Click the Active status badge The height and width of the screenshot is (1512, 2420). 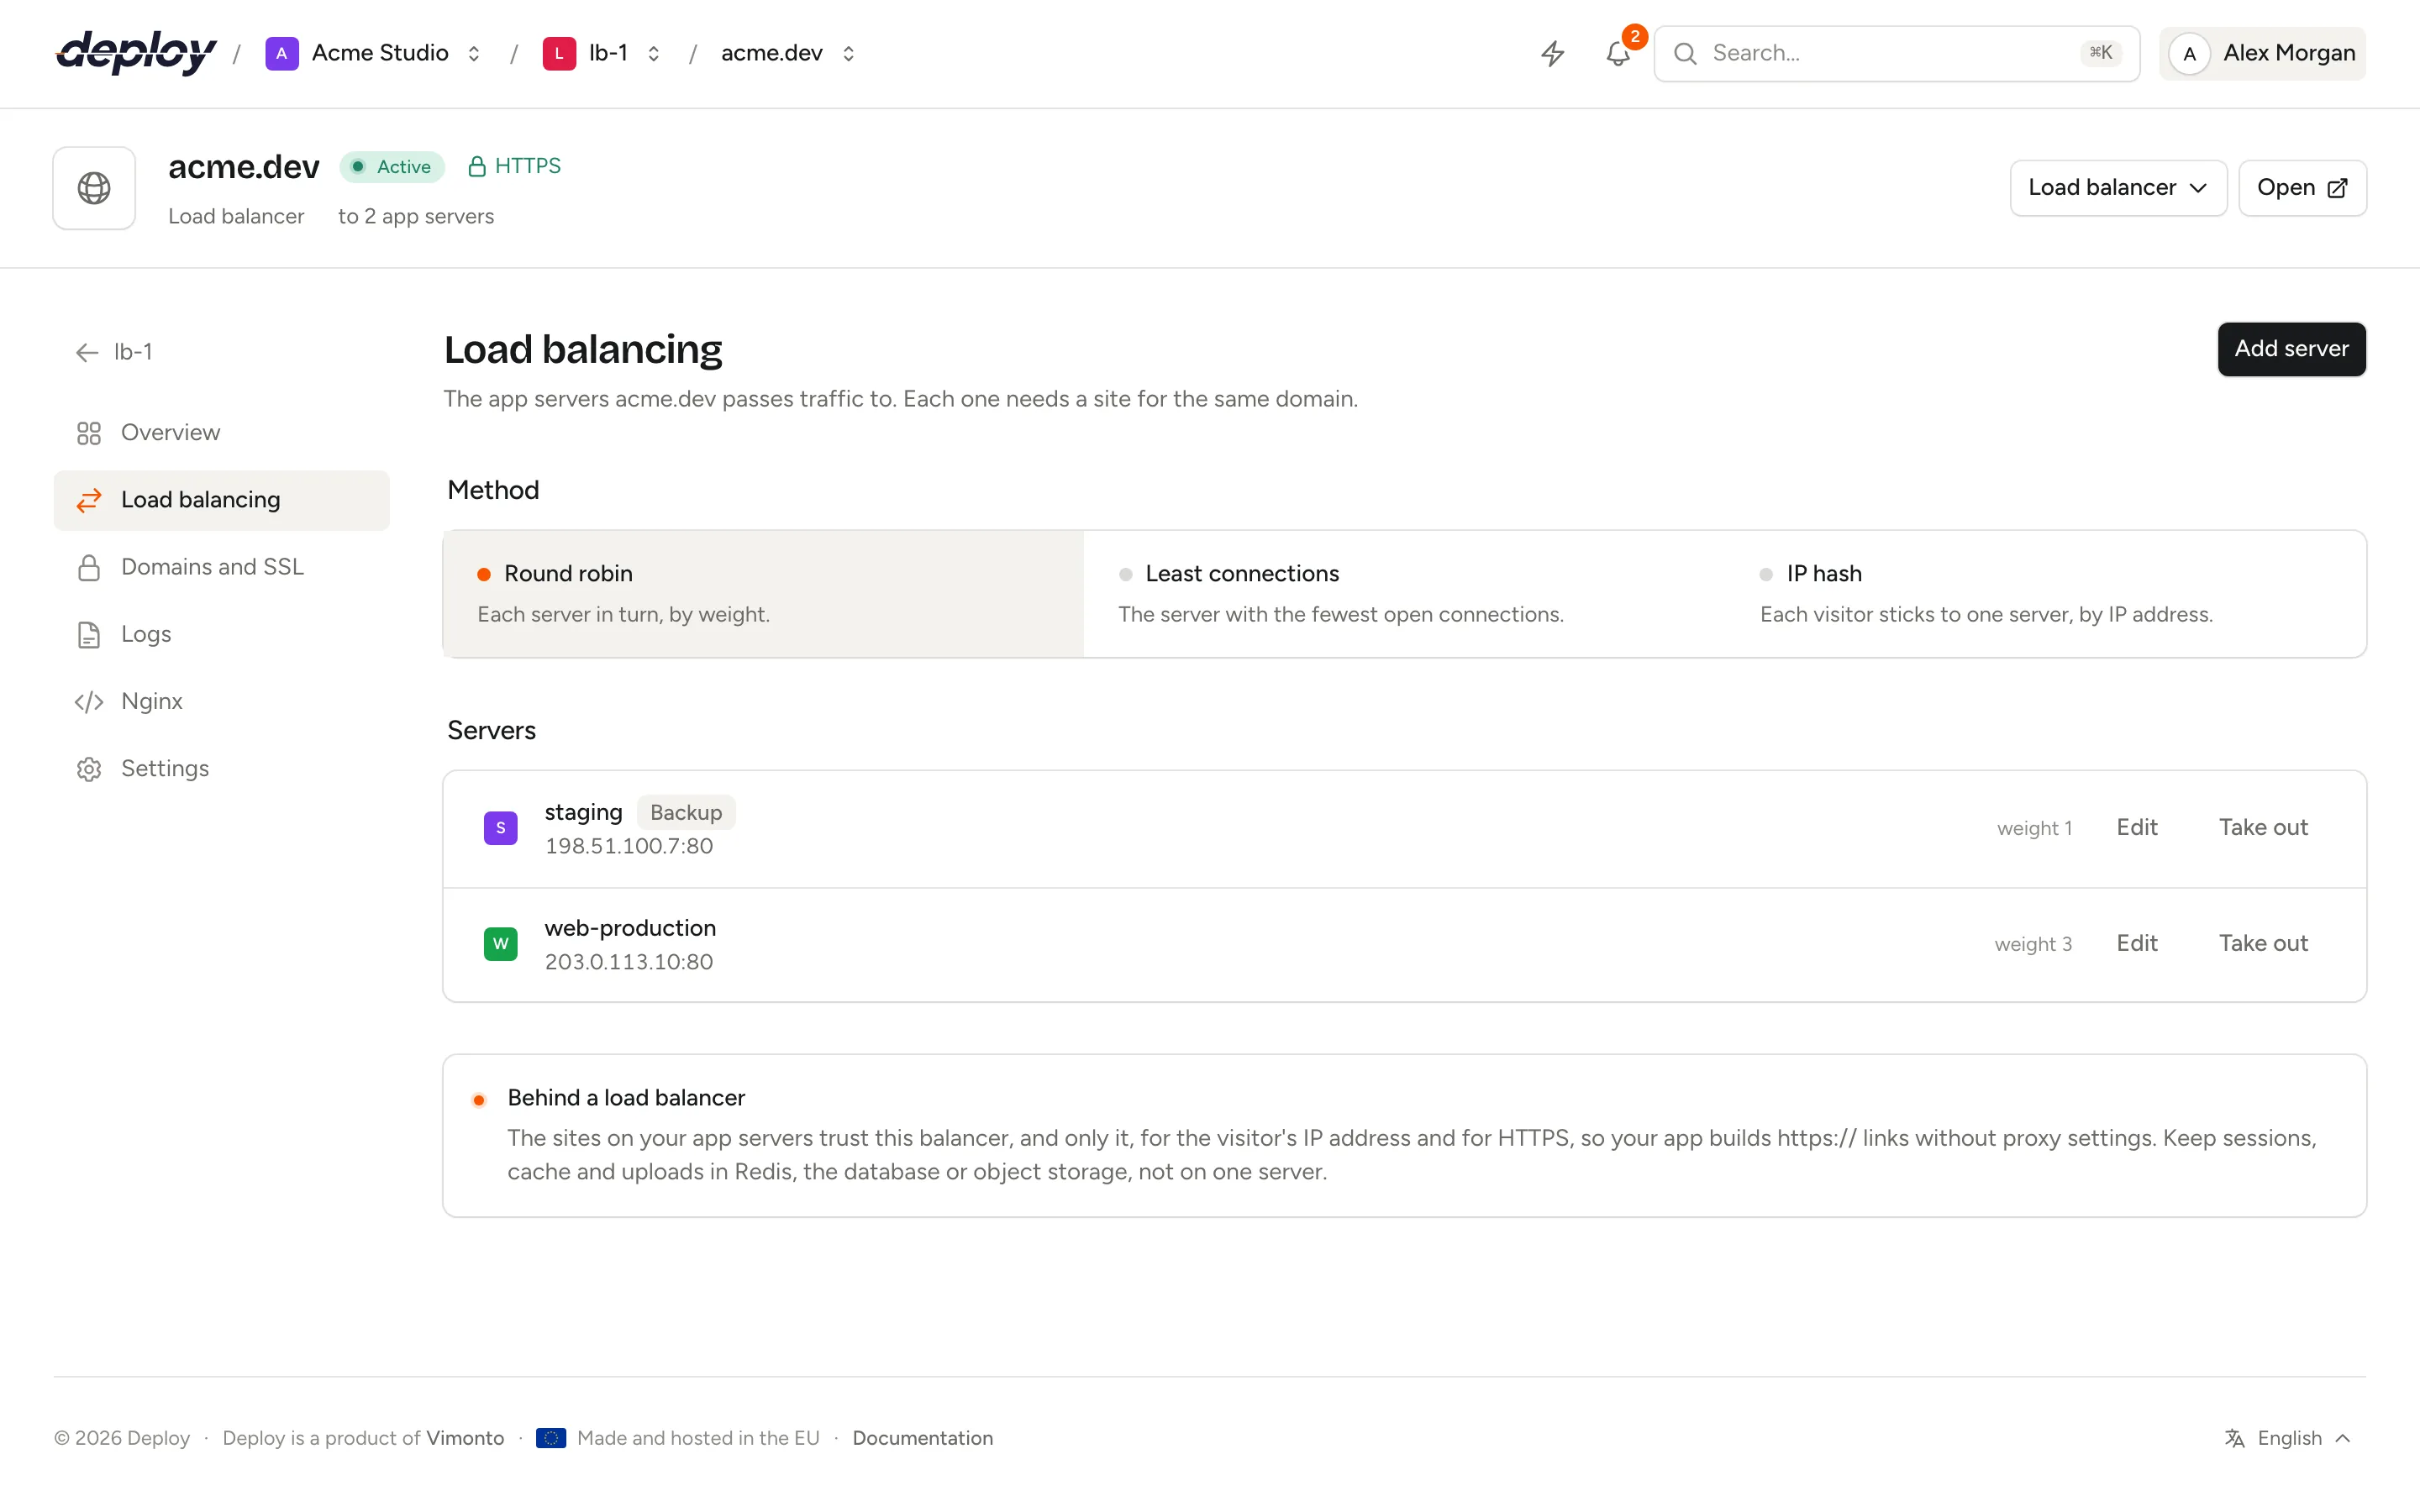392,167
